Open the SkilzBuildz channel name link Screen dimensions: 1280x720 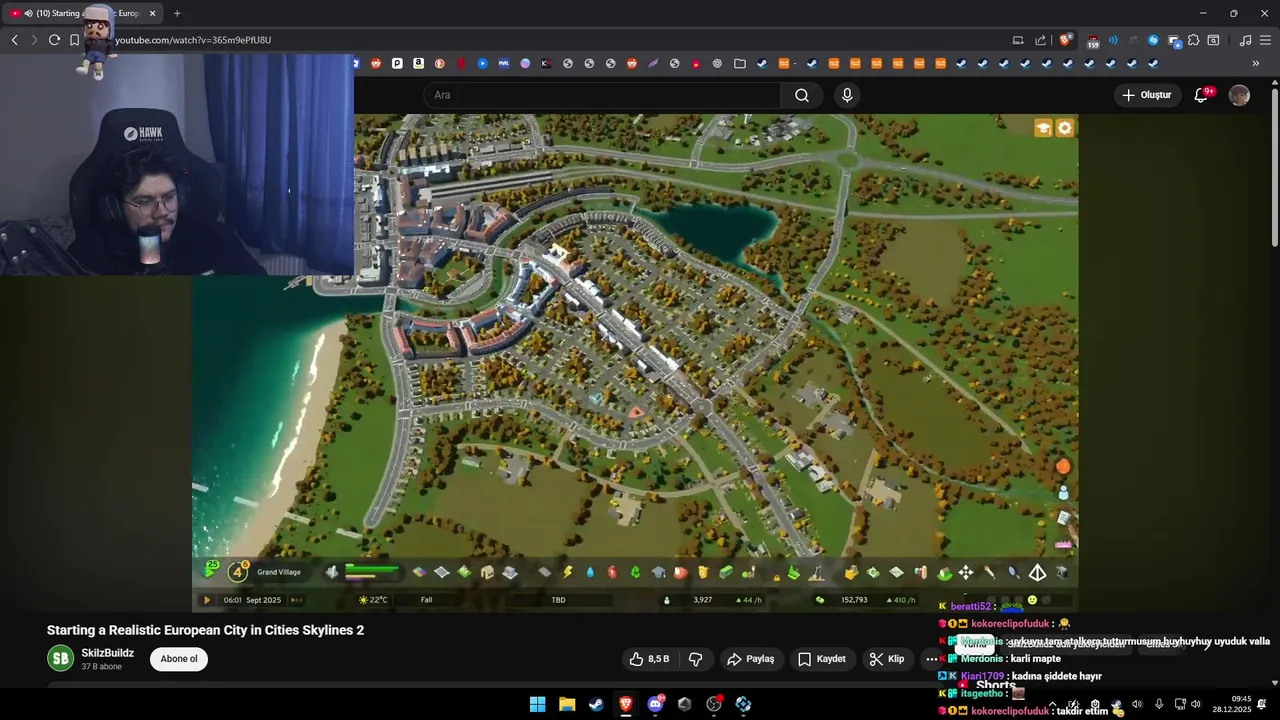click(x=108, y=653)
